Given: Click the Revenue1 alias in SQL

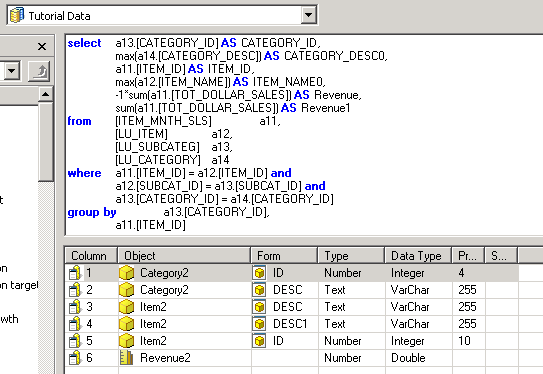Looking at the screenshot, I should pyautogui.click(x=326, y=108).
